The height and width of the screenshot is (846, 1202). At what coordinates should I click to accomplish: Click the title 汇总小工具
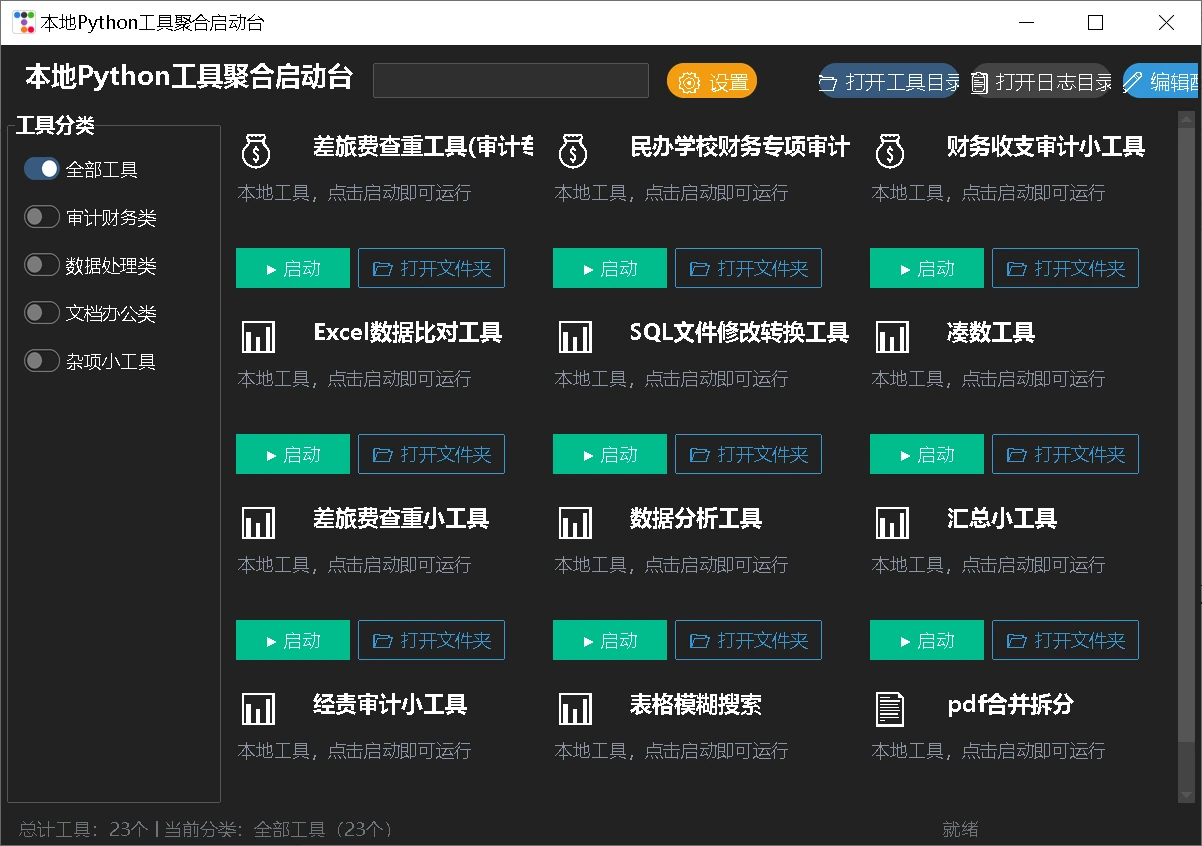point(1002,518)
